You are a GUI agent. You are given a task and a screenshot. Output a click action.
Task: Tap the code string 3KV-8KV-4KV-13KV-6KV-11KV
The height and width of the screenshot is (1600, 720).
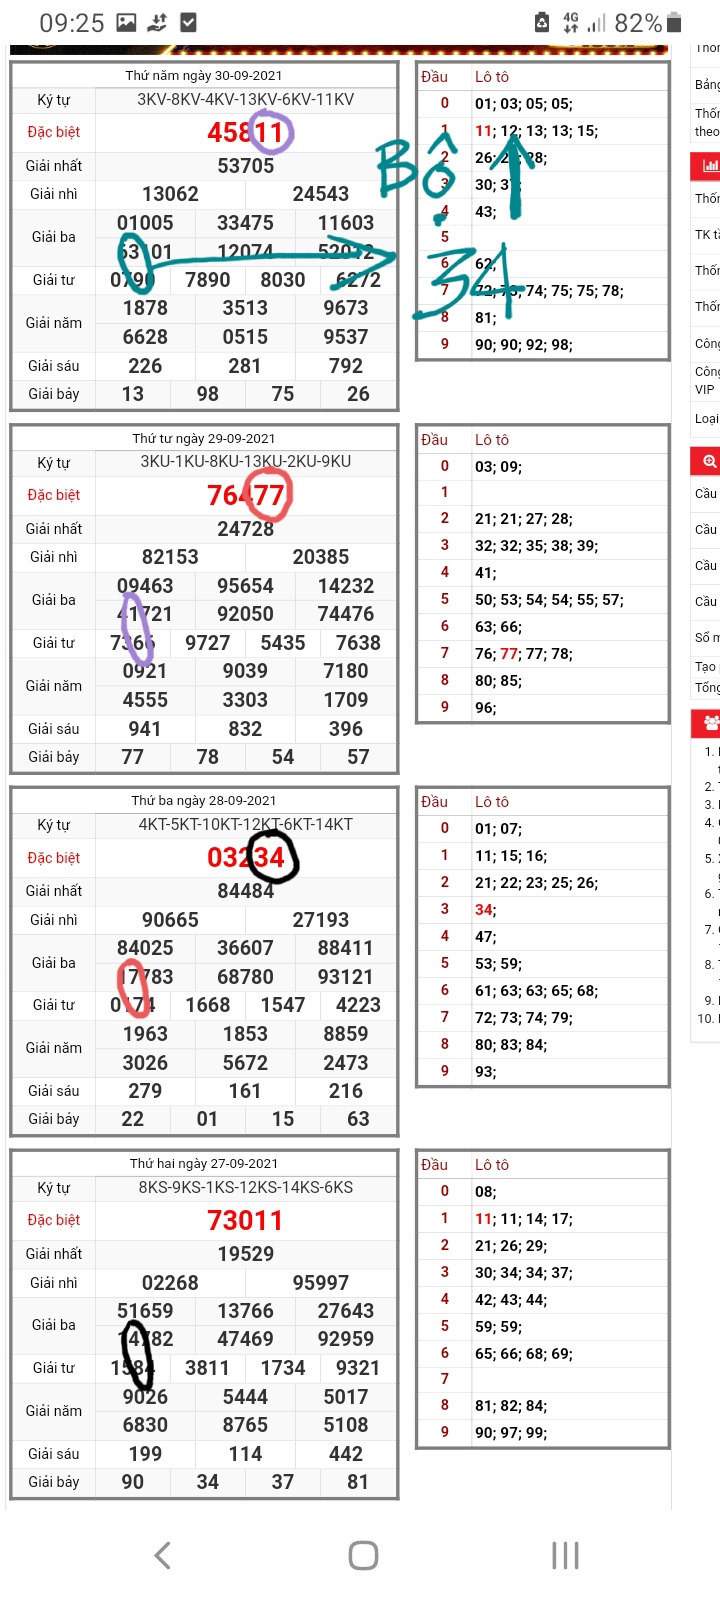246,99
